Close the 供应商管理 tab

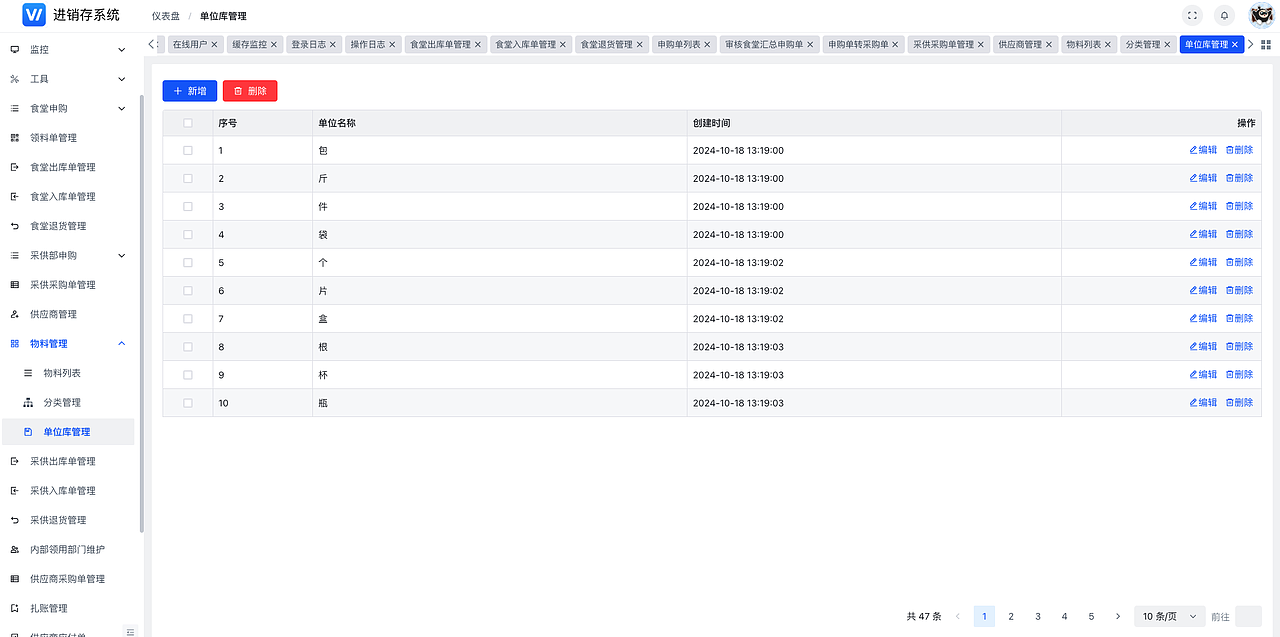1049,45
